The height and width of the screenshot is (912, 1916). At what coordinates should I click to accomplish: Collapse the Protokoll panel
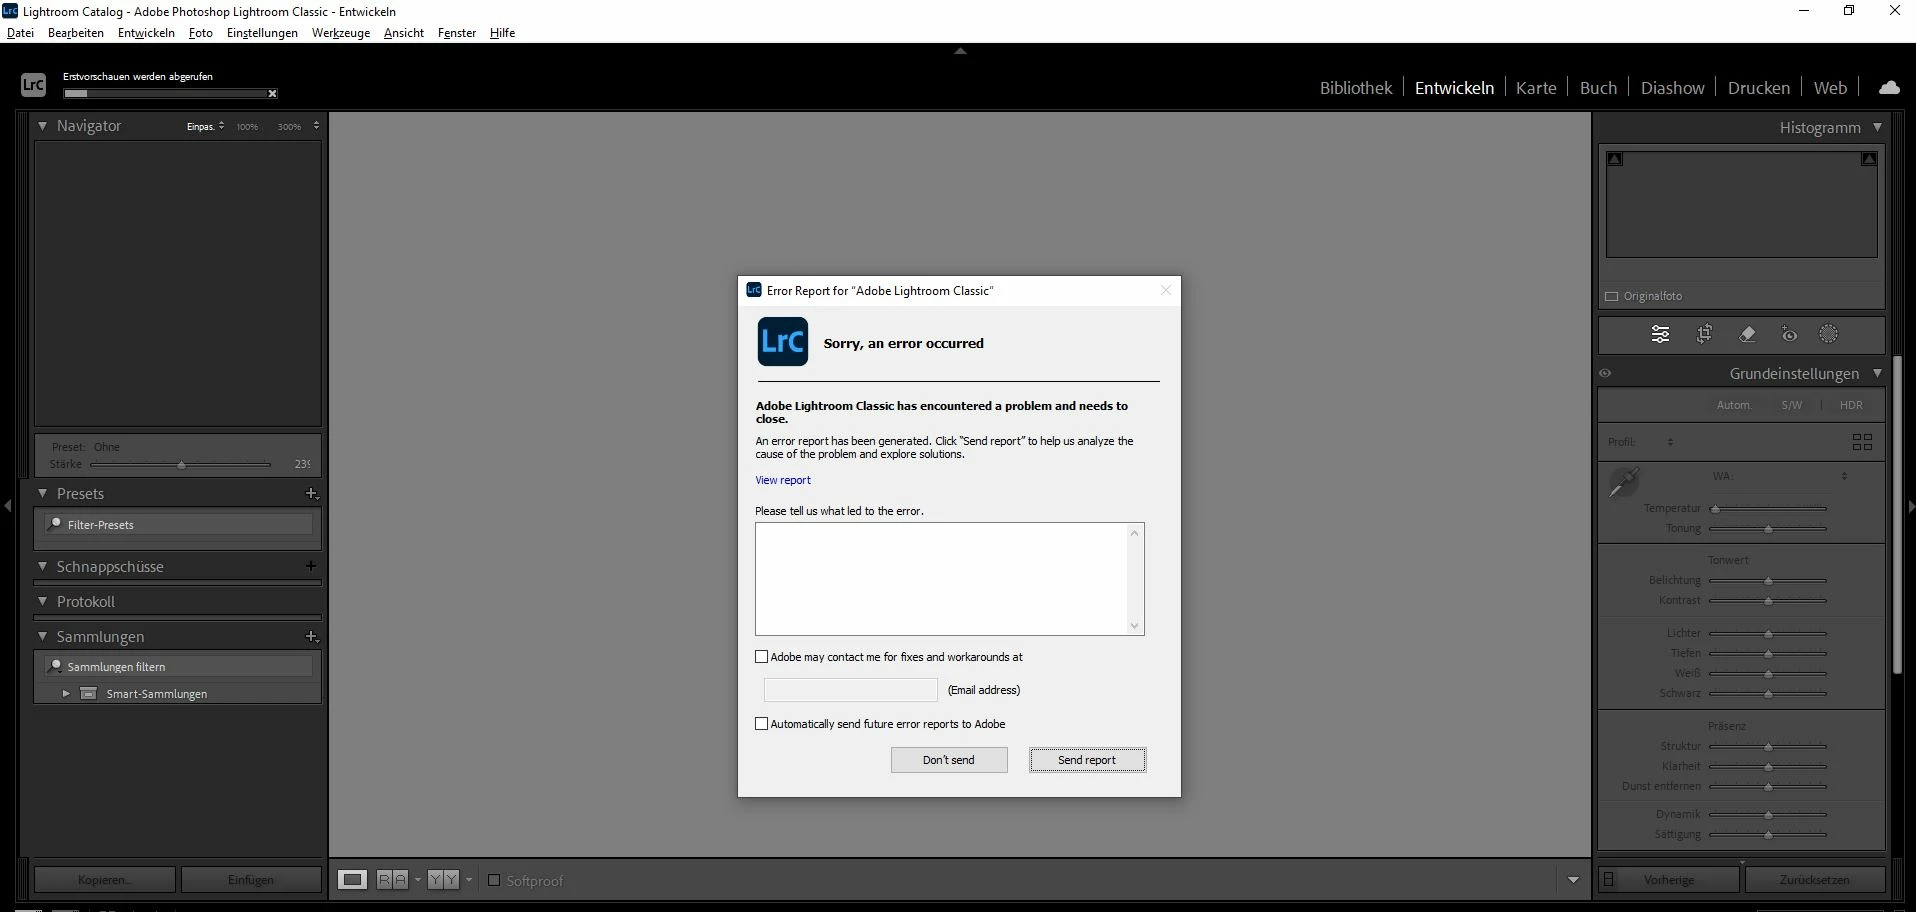(42, 601)
